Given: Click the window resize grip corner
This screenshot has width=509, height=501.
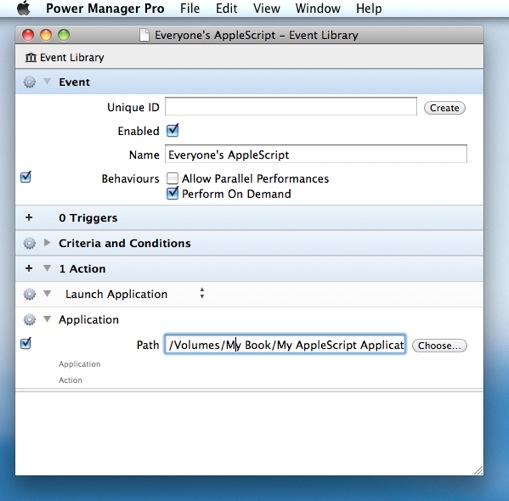Looking at the screenshot, I should (x=478, y=470).
